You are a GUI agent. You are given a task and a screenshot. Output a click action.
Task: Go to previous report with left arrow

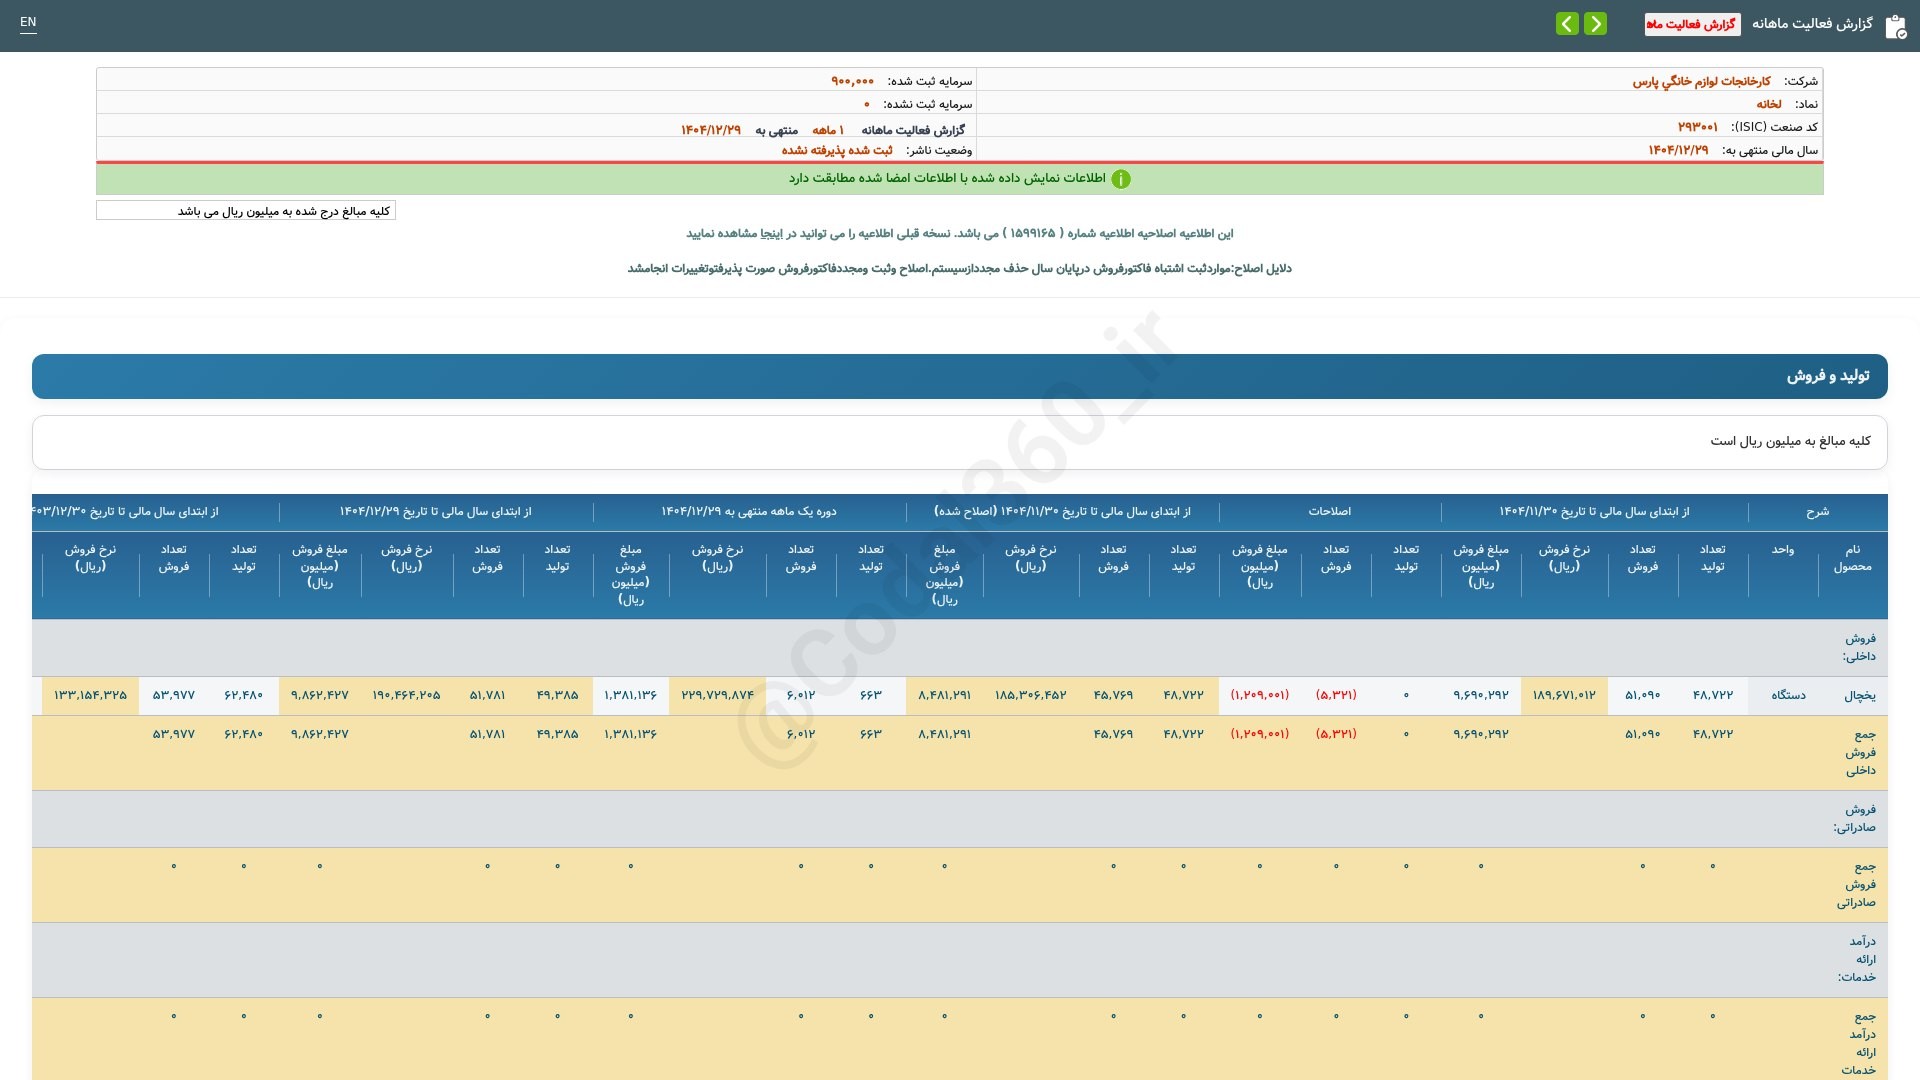pos(1567,23)
